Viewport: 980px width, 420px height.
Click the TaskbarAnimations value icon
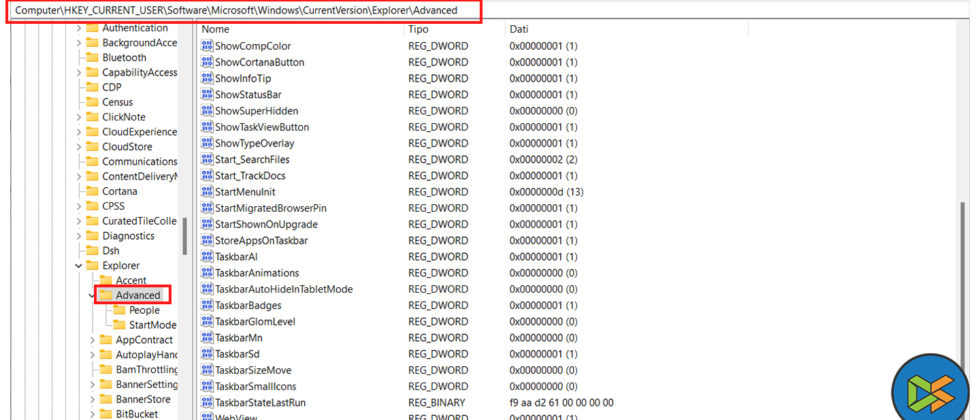pos(207,273)
